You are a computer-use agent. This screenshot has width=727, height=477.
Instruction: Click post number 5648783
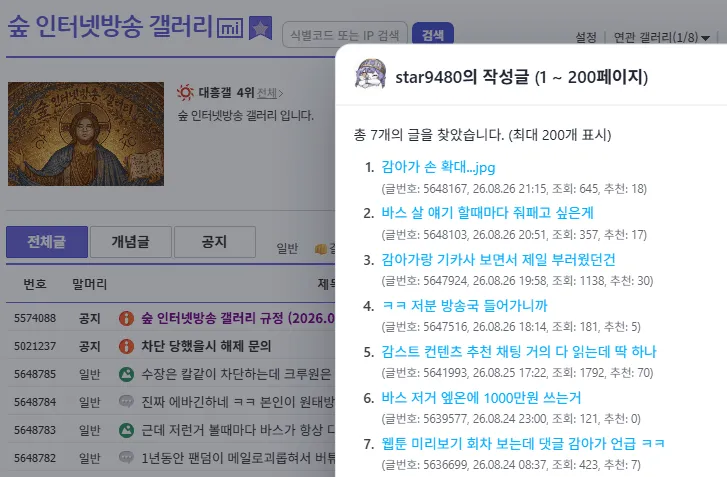coord(35,430)
